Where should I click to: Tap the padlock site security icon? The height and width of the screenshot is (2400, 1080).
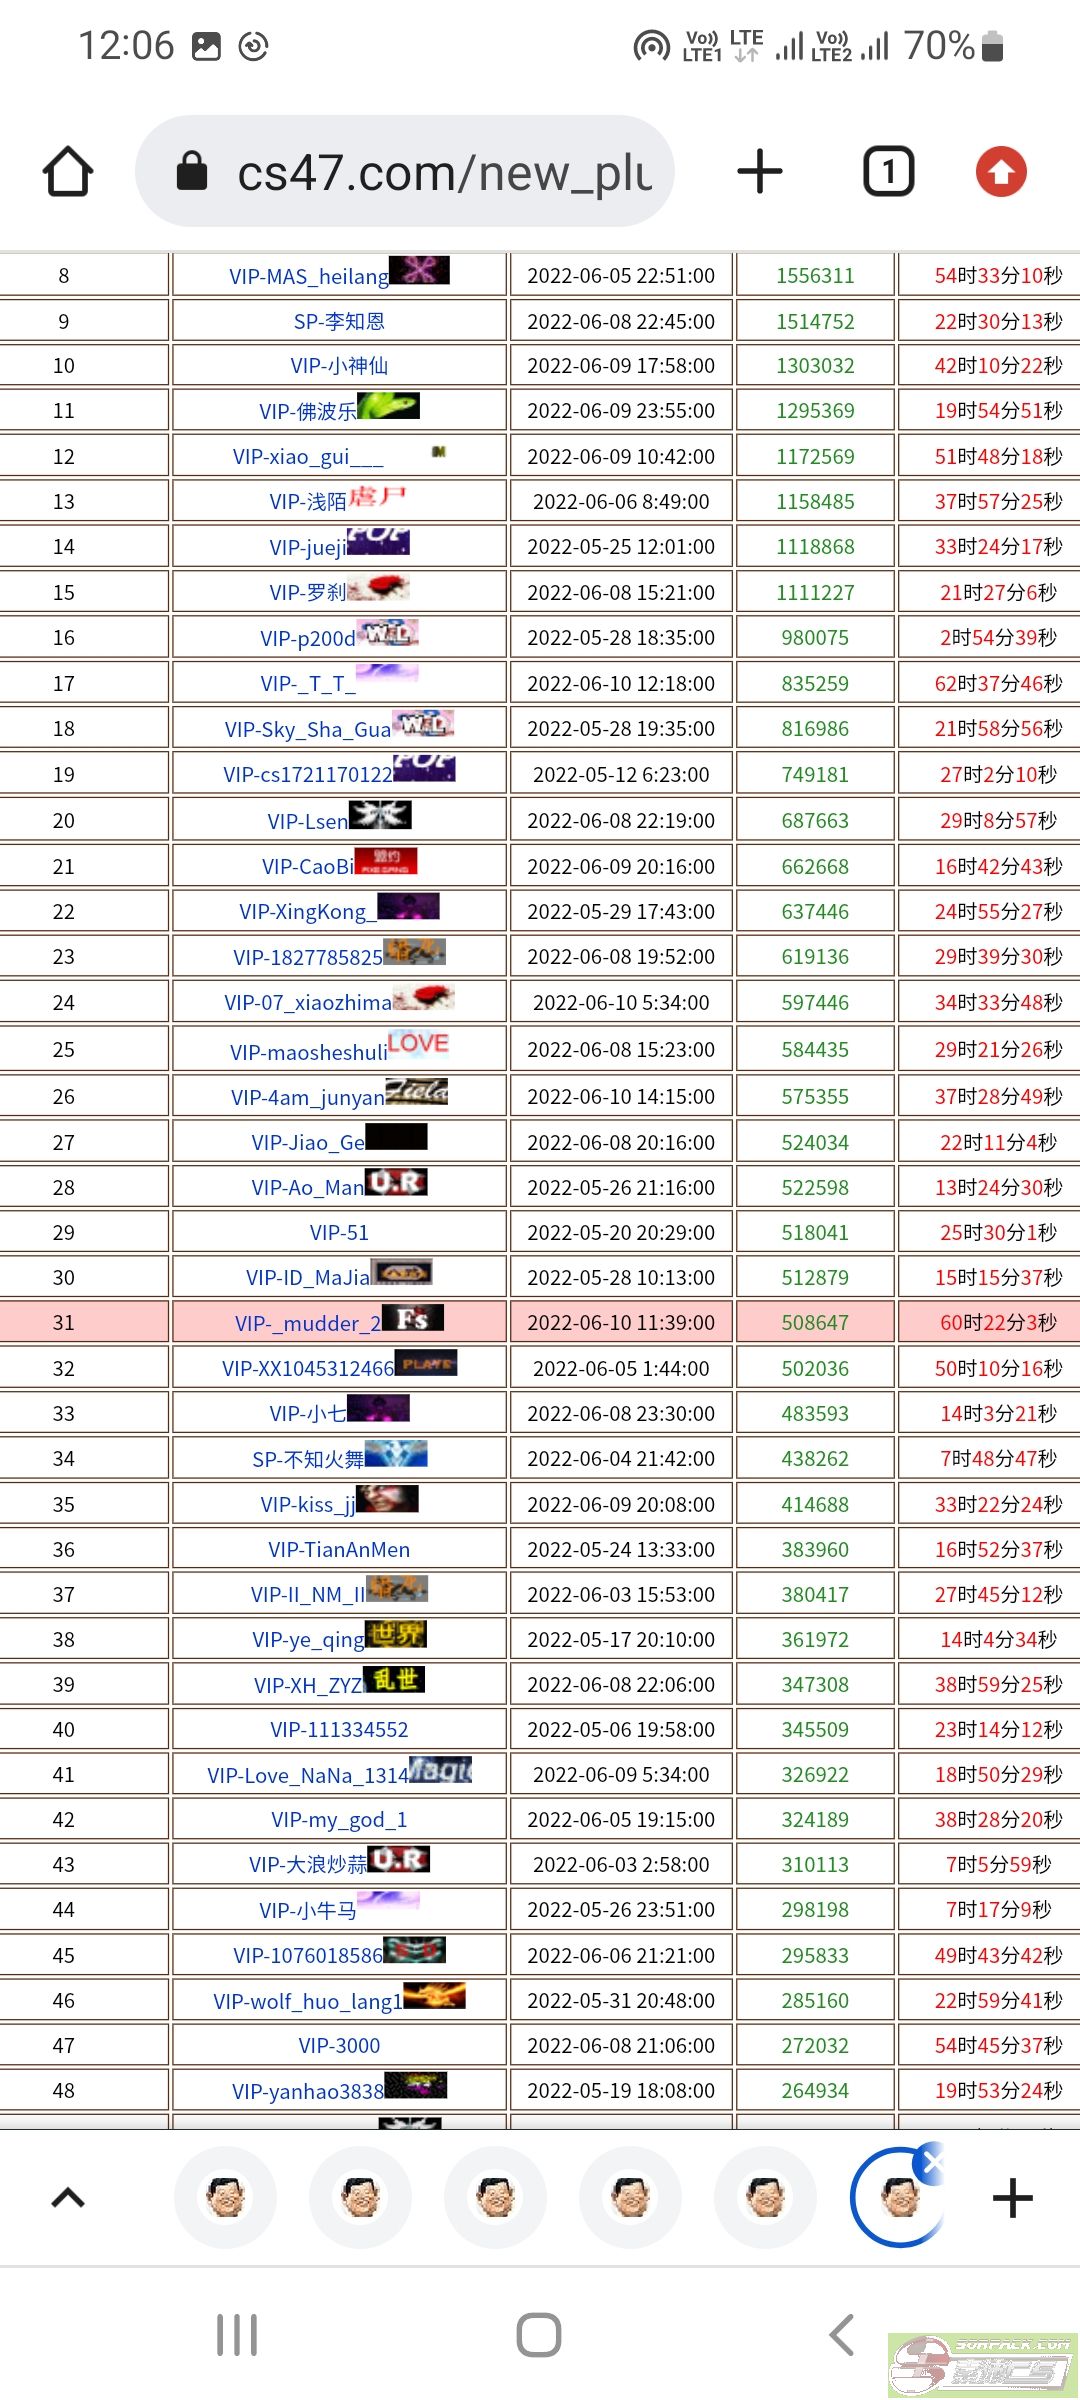[x=192, y=172]
